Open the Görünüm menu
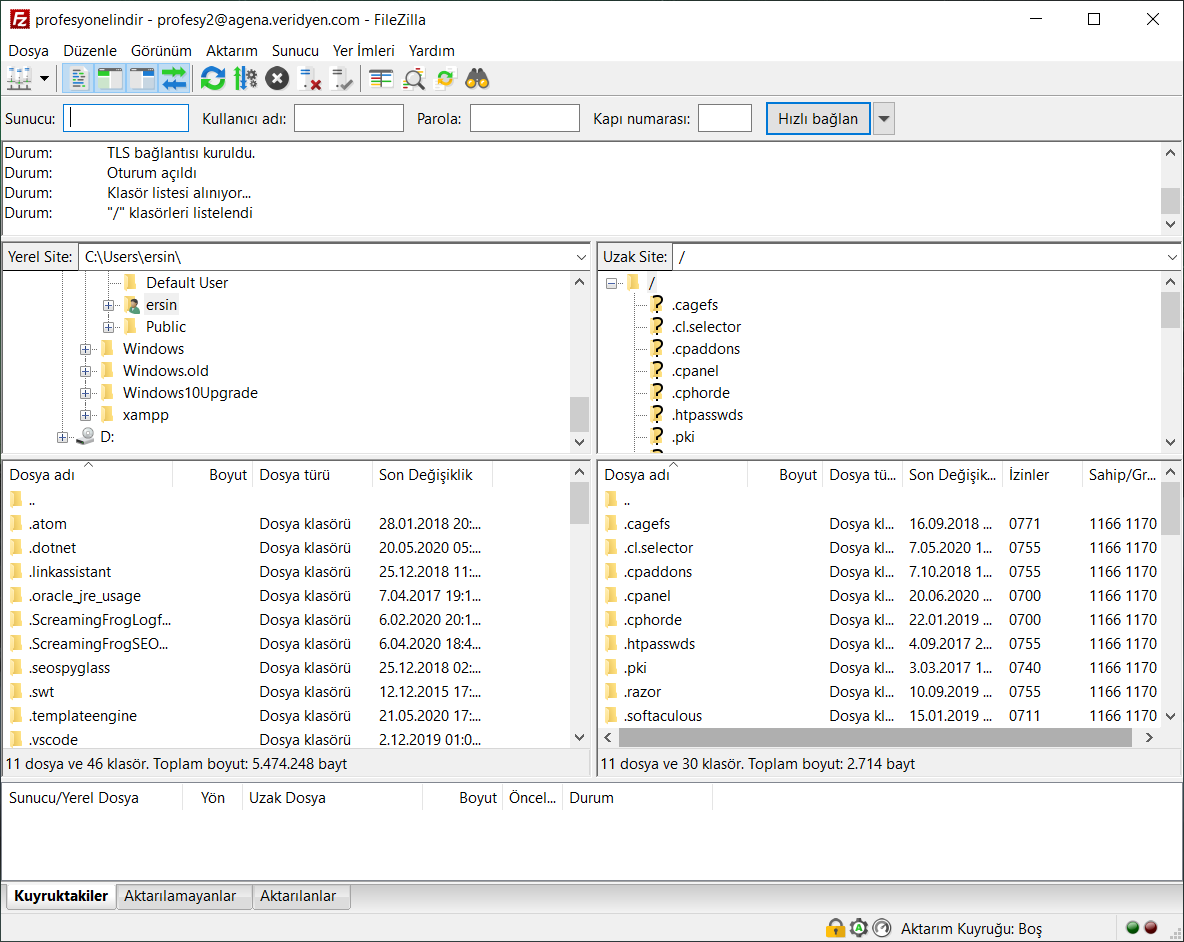Viewport: 1184px width, 942px height. point(161,51)
